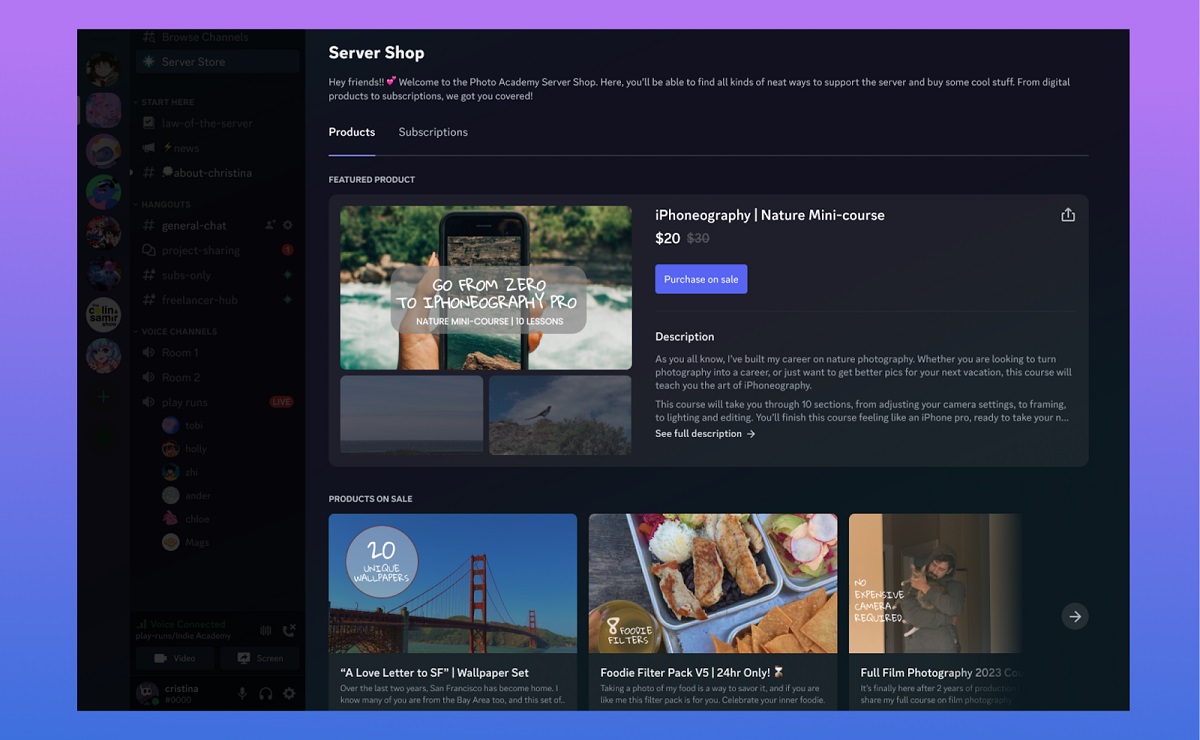Mute microphone in user panel
The width and height of the screenshot is (1200, 740).
pyautogui.click(x=242, y=693)
